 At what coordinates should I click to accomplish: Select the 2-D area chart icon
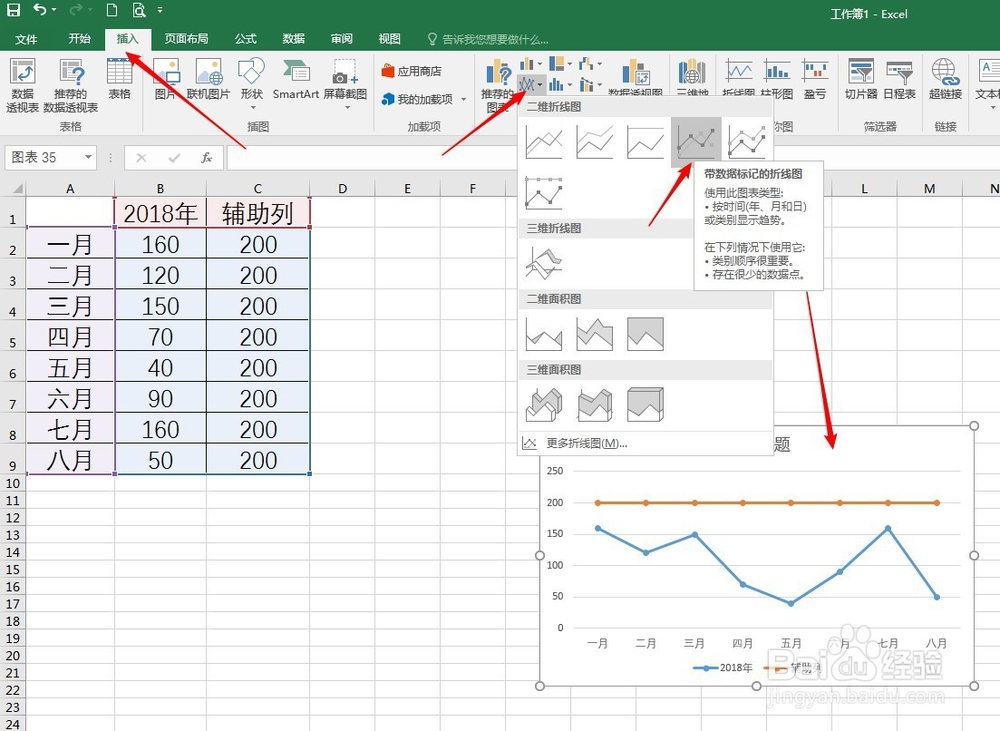click(x=544, y=334)
